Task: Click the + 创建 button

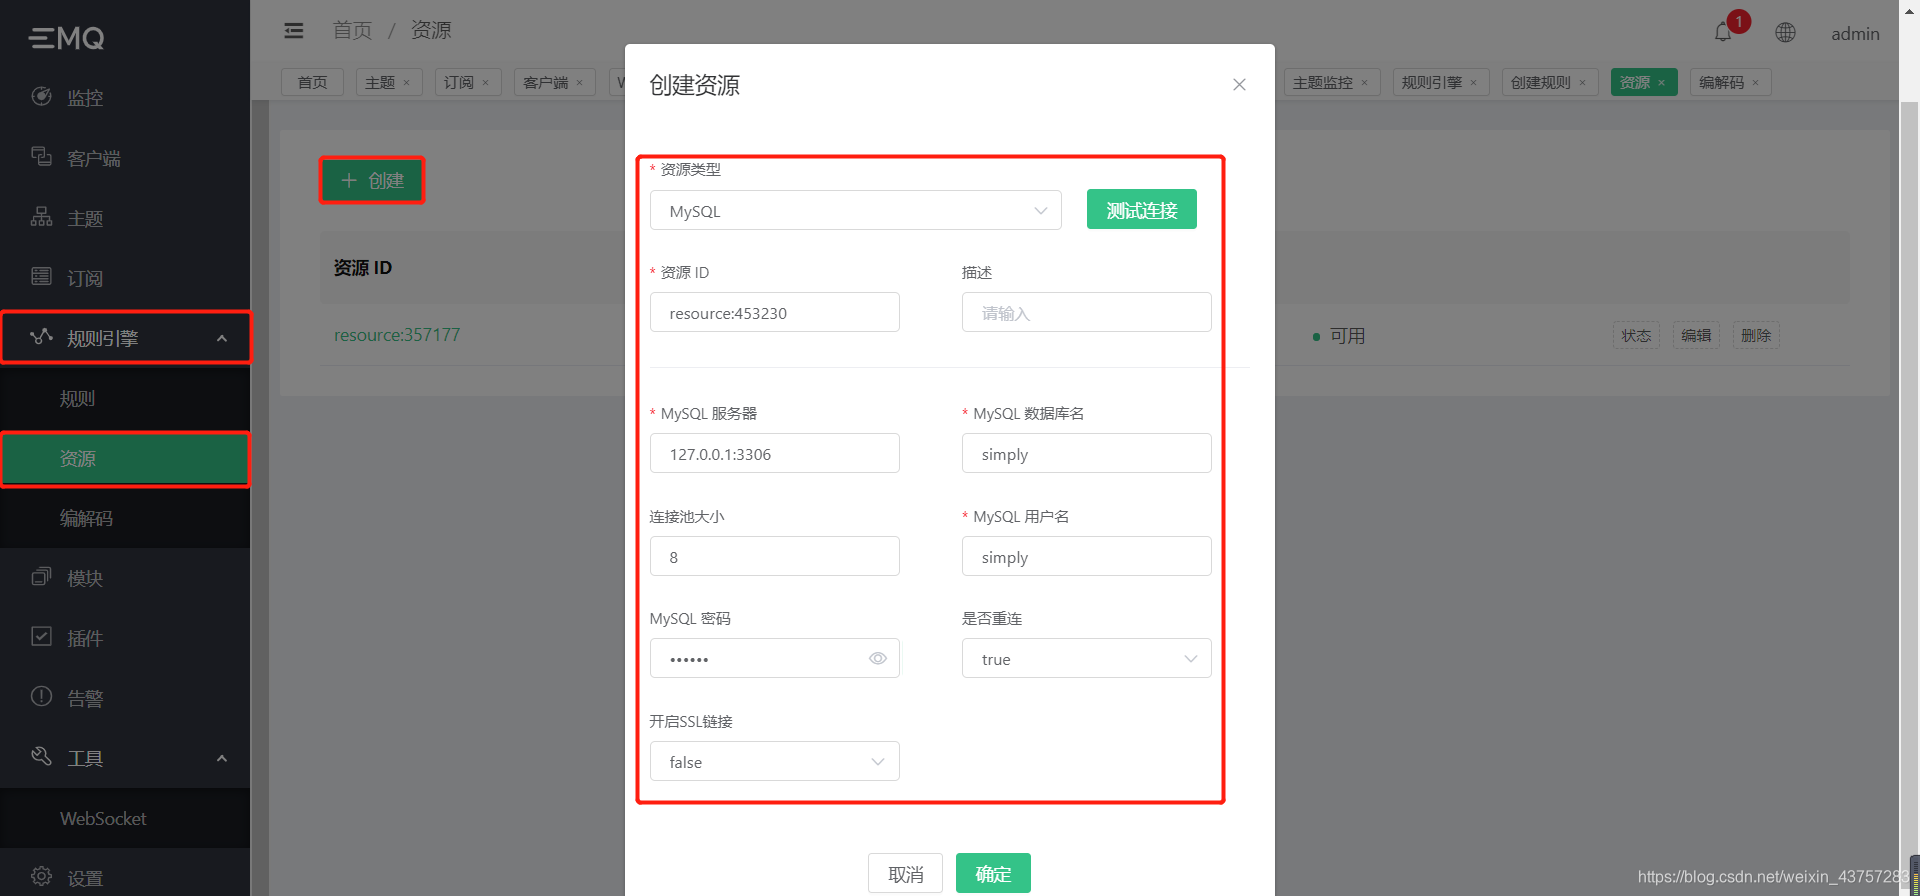Action: [372, 180]
